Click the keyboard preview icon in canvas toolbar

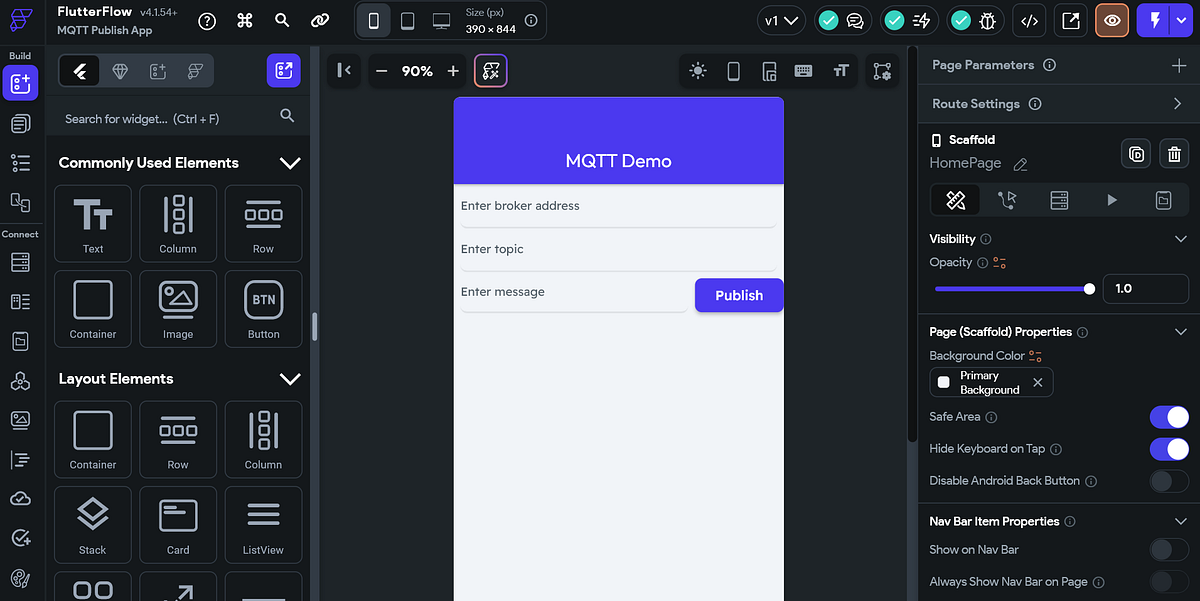(803, 71)
